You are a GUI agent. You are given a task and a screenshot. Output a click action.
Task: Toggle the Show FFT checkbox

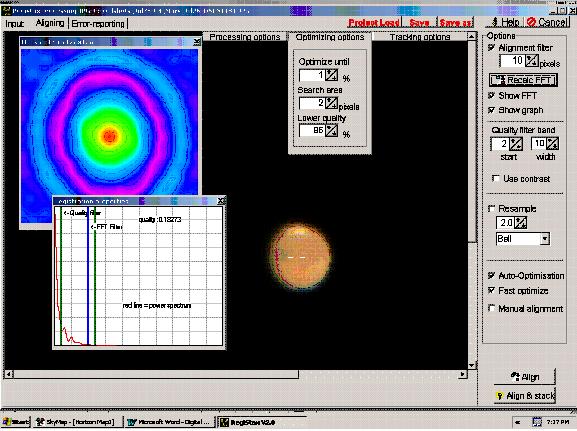[491, 95]
